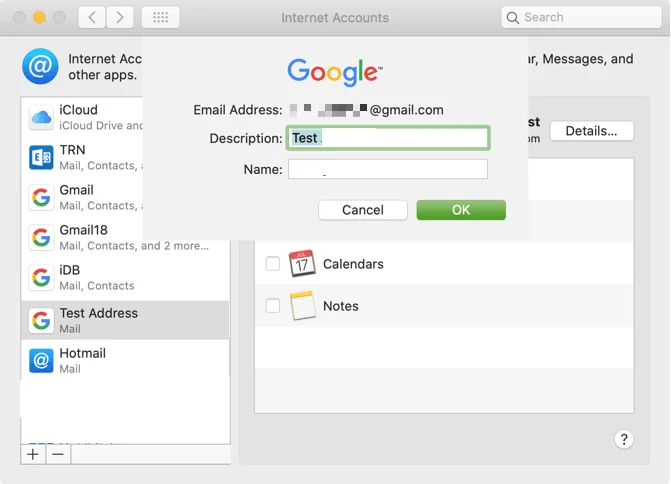Screen dimensions: 671x484
Task: Click the Gmail account name
Action: point(76,190)
